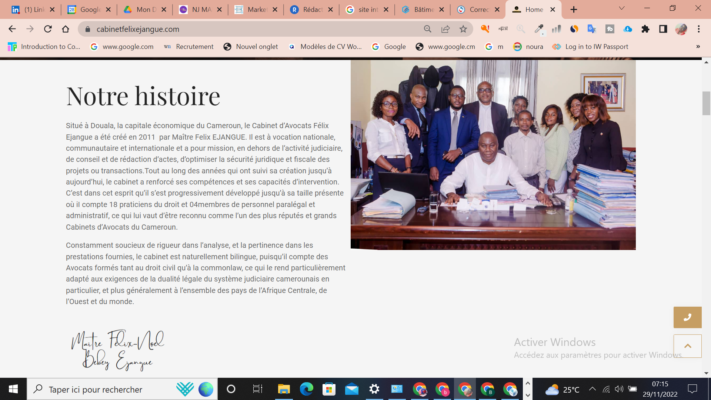Viewport: 711px width, 400px height.
Task: Open the Extensions puzzle piece menu
Action: click(x=645, y=29)
